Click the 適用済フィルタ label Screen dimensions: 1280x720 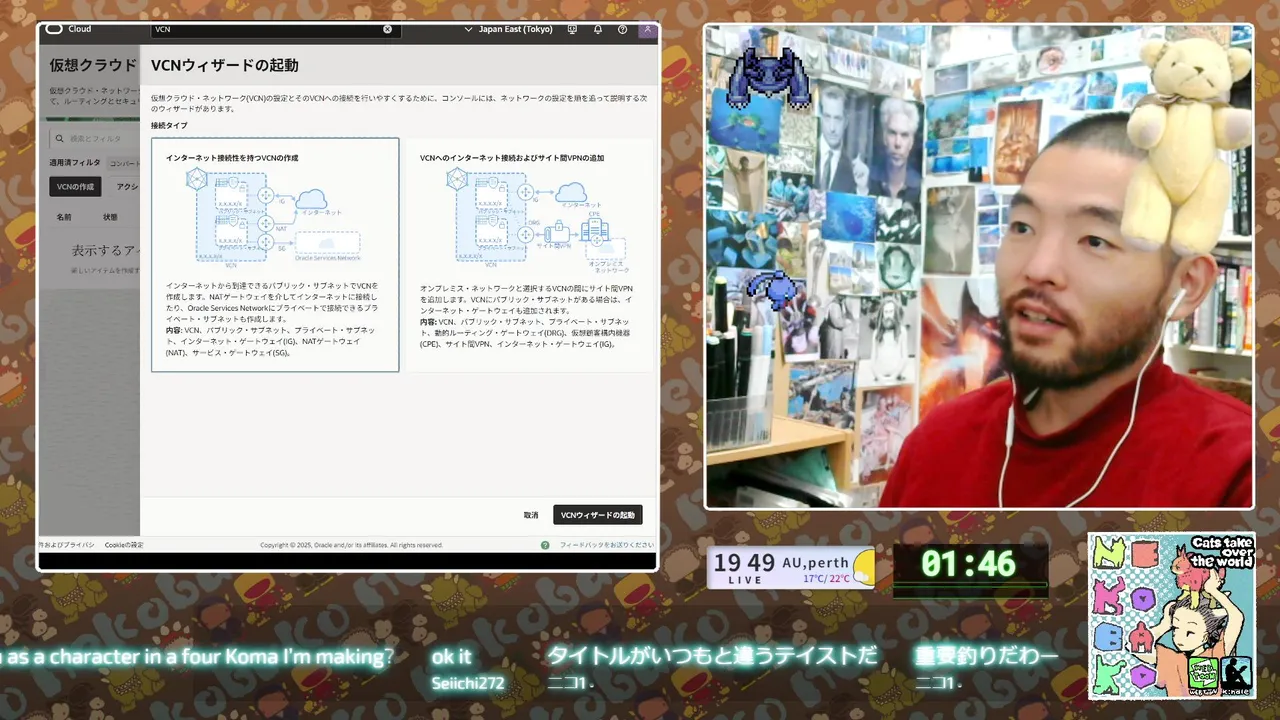[75, 162]
